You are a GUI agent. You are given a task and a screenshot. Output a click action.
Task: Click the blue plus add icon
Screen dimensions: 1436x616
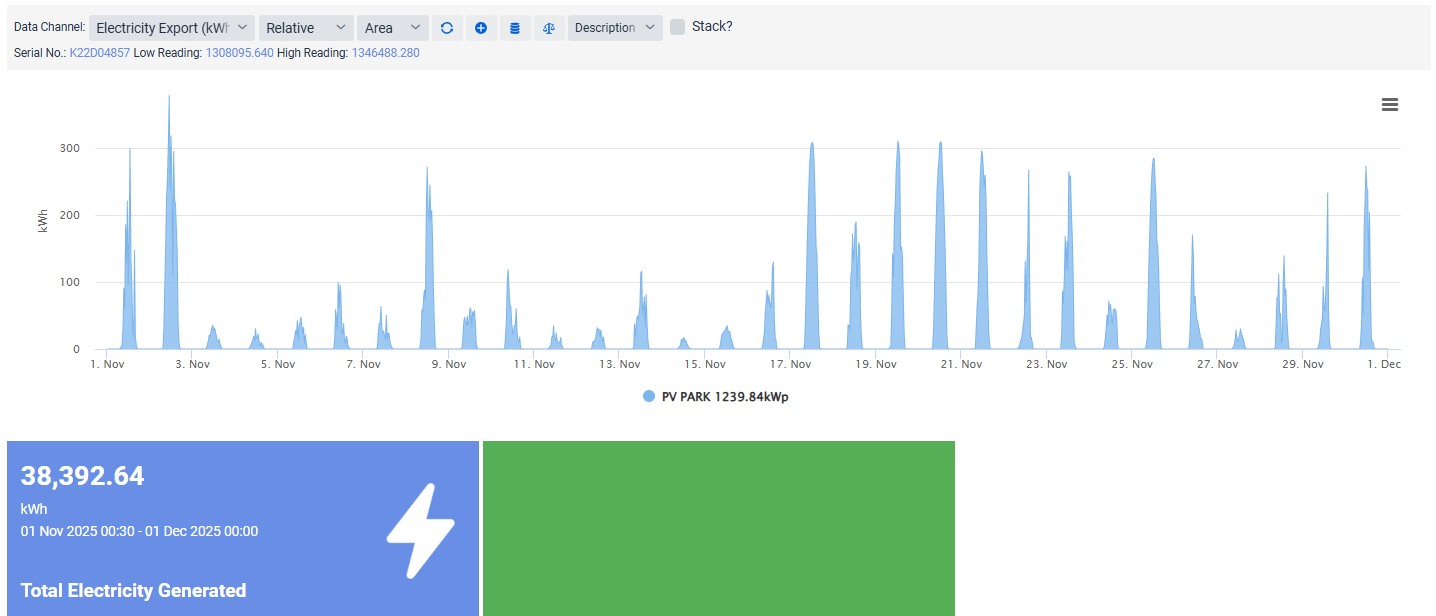tap(481, 28)
